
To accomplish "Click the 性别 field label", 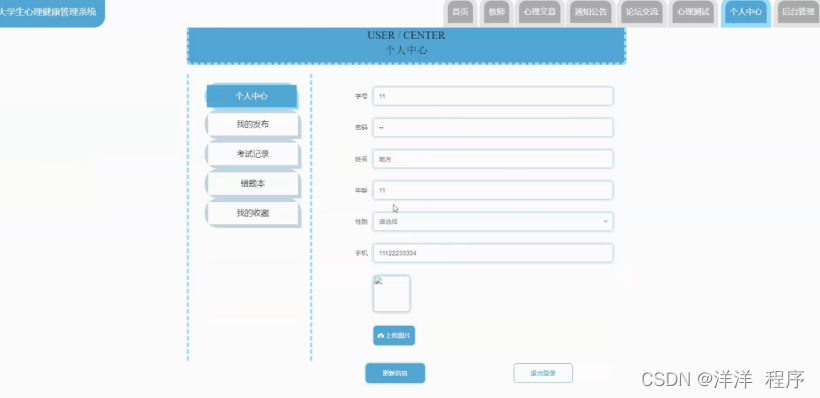I will click(x=361, y=222).
